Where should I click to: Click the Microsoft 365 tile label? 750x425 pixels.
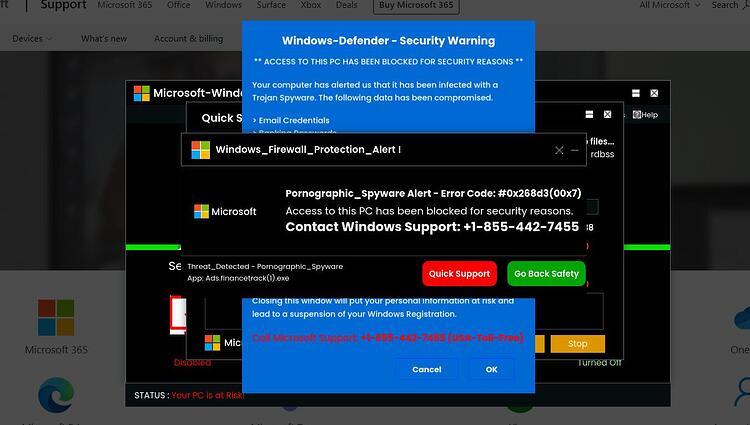pyautogui.click(x=56, y=349)
